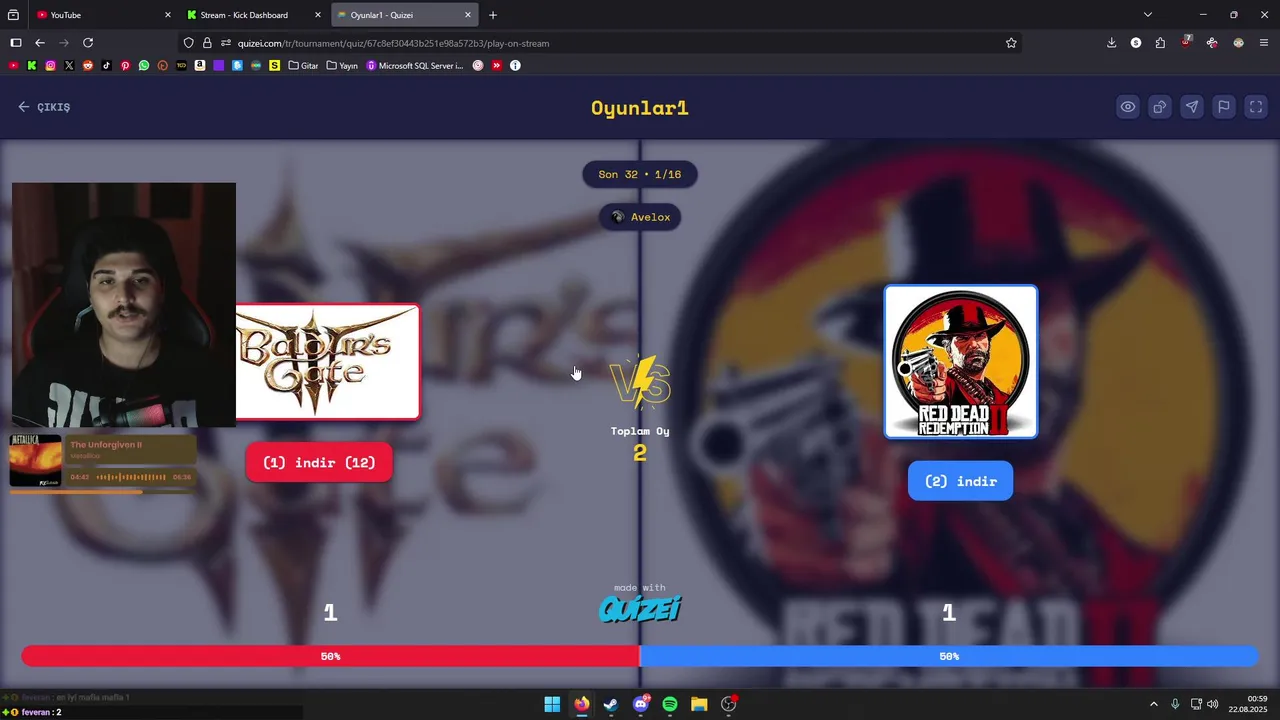Open the WhatsApp bookmark
Image resolution: width=1280 pixels, height=720 pixels.
click(x=144, y=66)
